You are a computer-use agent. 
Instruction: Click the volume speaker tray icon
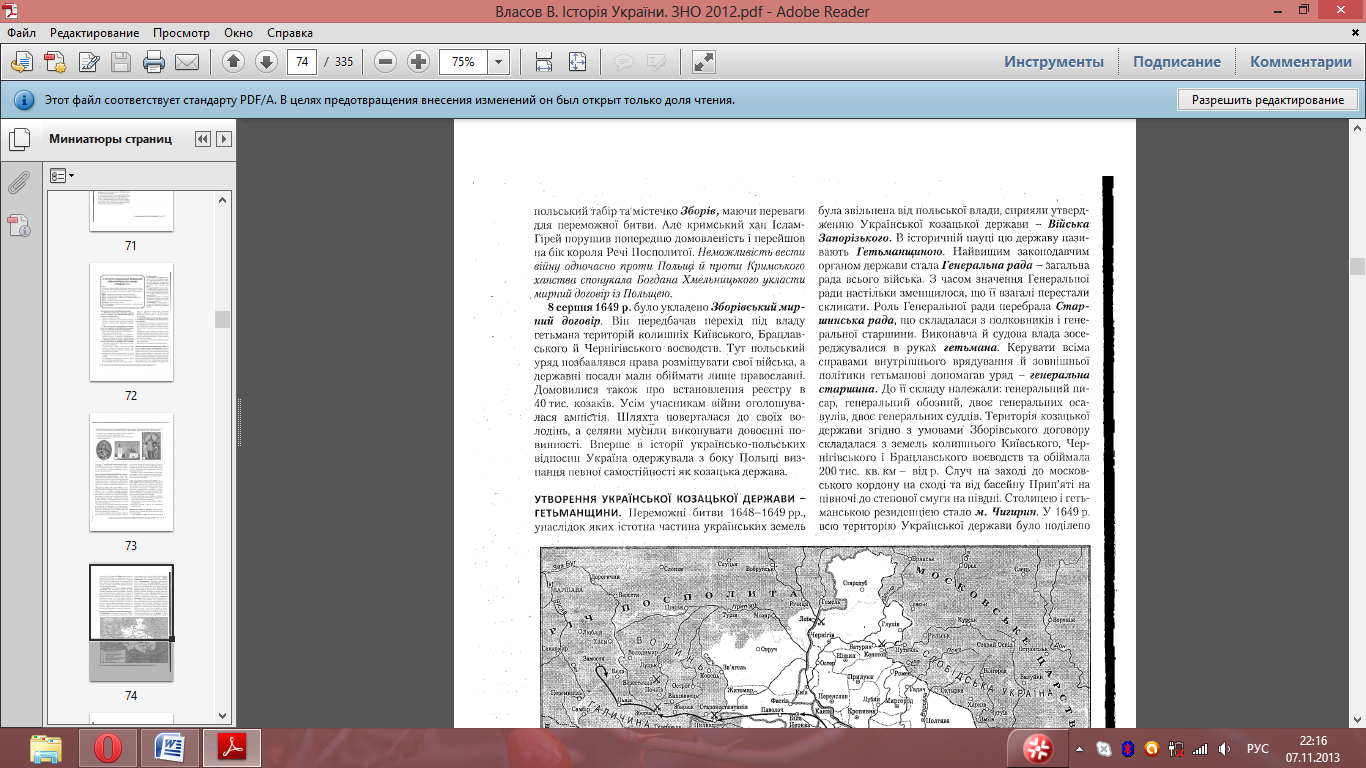pyautogui.click(x=1224, y=748)
